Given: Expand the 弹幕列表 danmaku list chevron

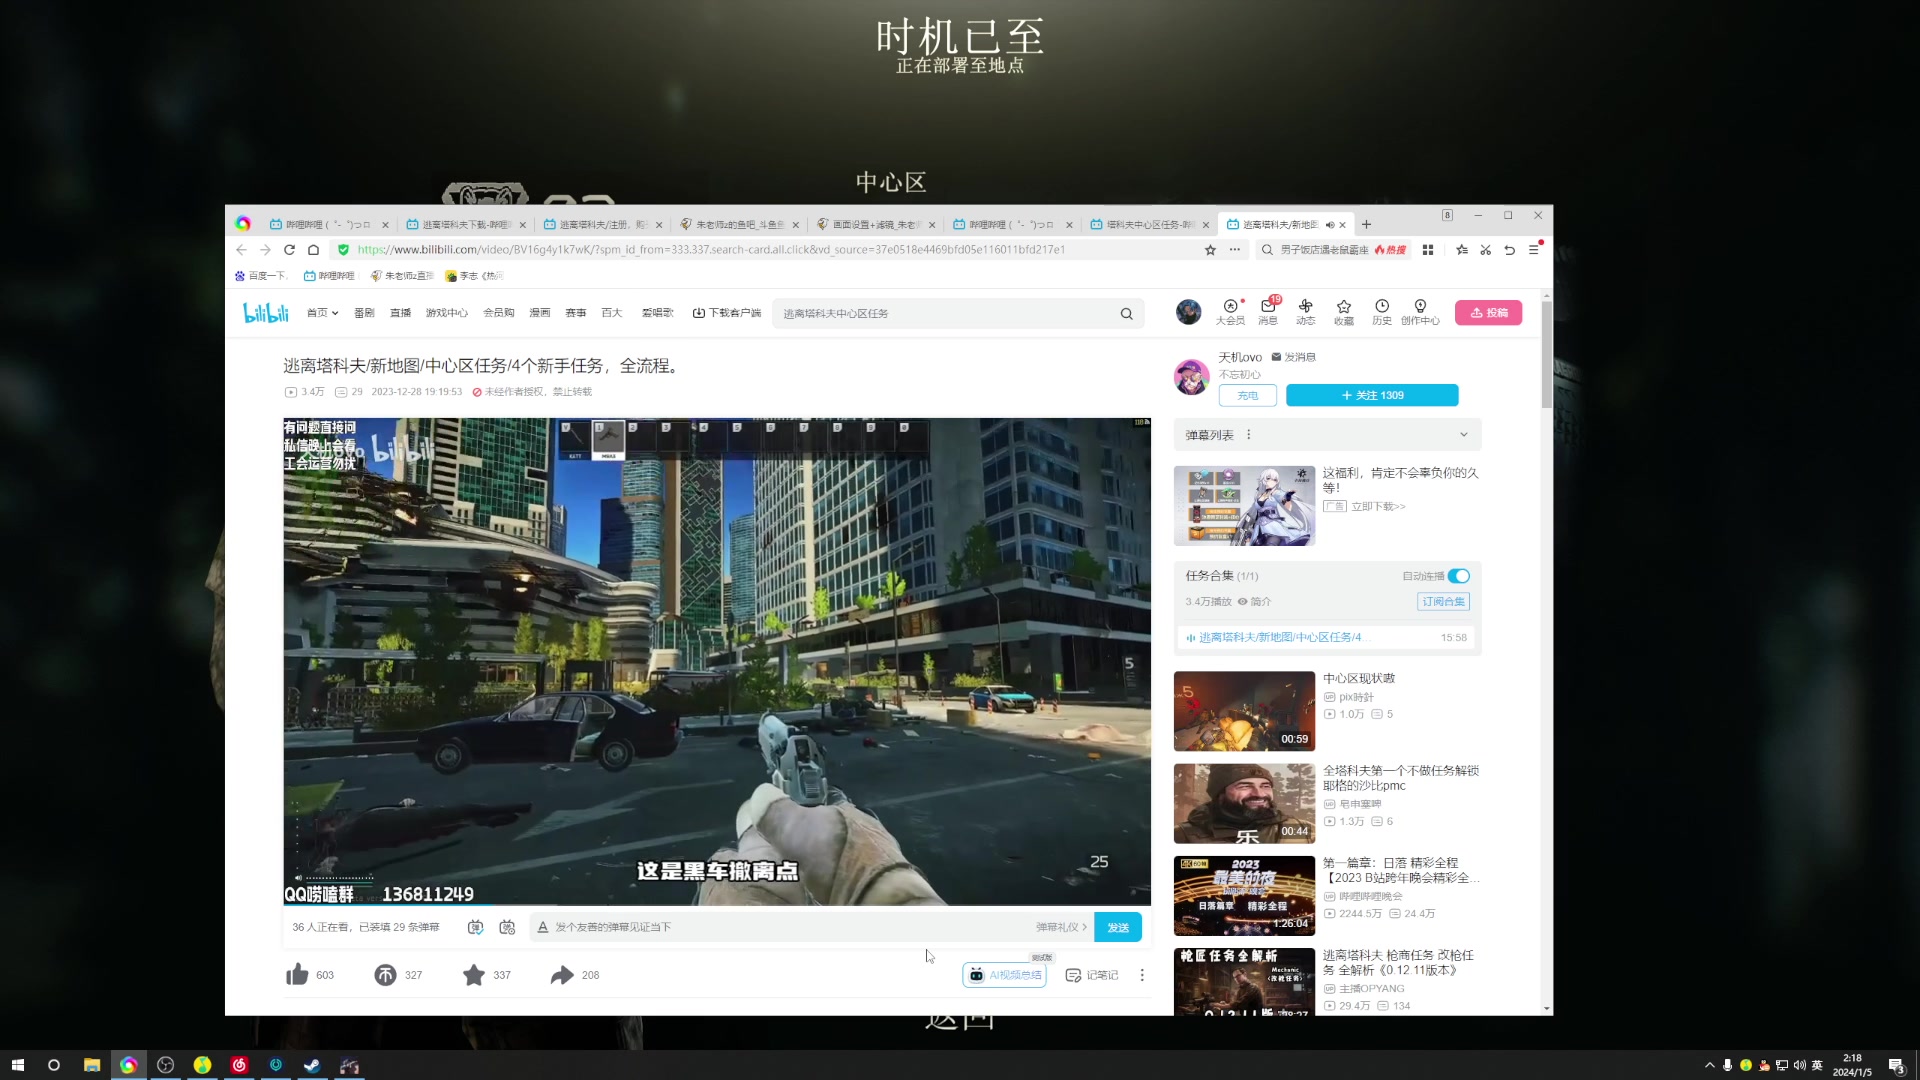Looking at the screenshot, I should click(x=1463, y=435).
